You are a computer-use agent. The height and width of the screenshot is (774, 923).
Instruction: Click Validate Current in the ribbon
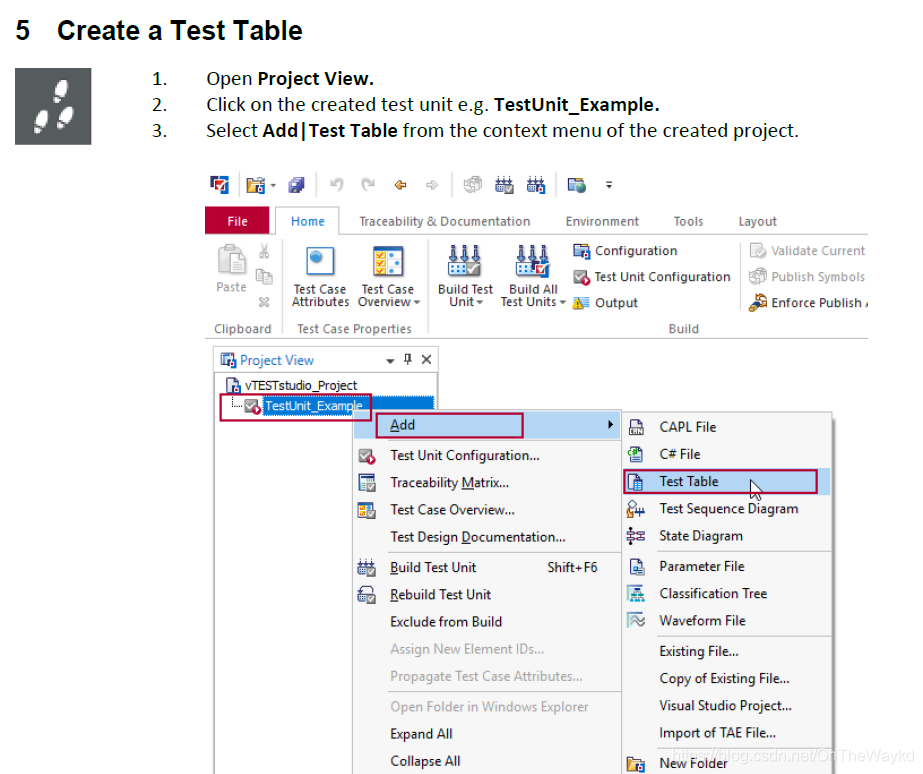click(x=807, y=251)
